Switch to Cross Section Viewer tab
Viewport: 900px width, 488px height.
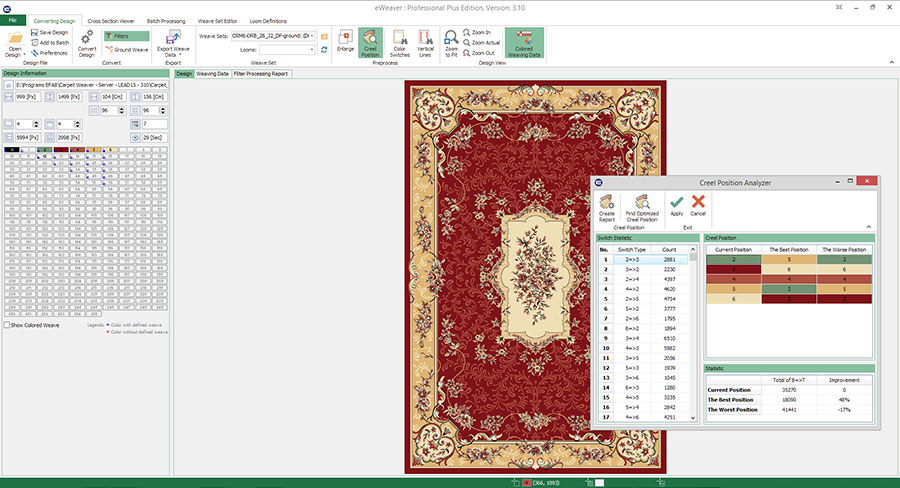[111, 21]
